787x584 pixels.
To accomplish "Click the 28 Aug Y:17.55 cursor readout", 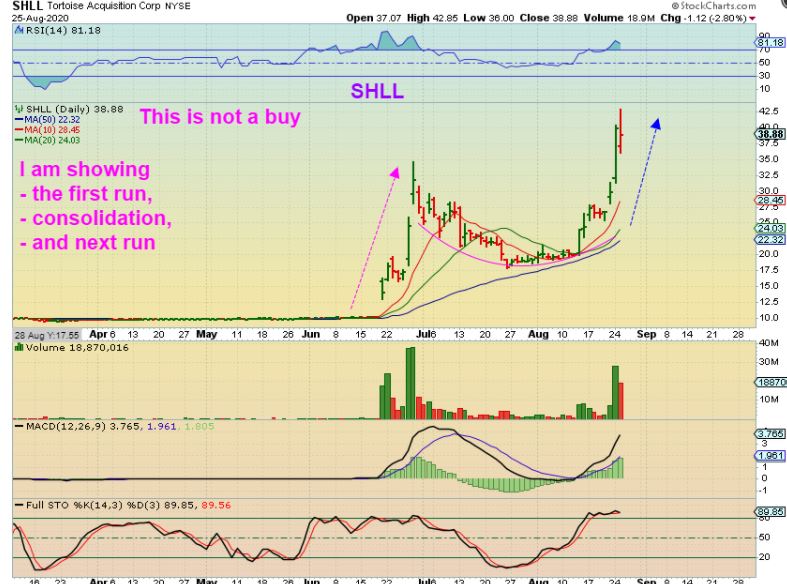I will coord(47,335).
